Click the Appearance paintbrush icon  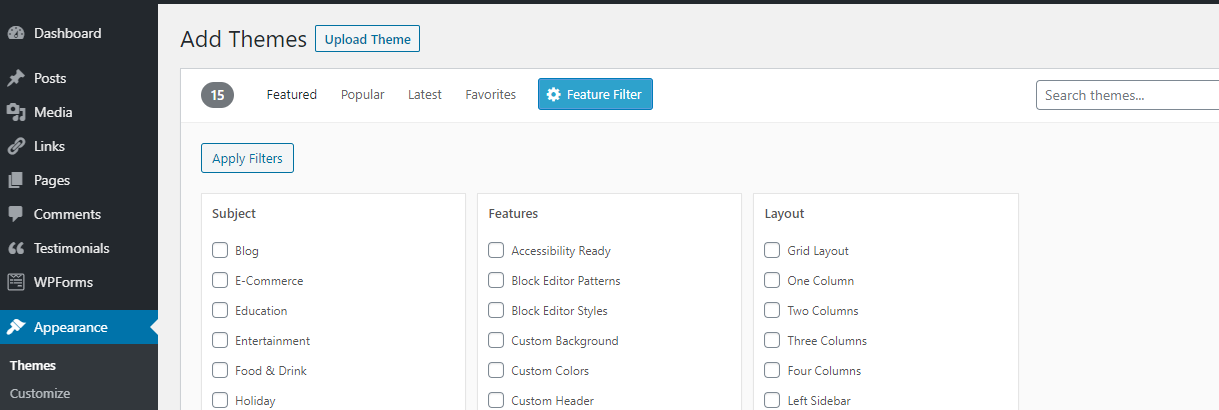[x=16, y=327]
